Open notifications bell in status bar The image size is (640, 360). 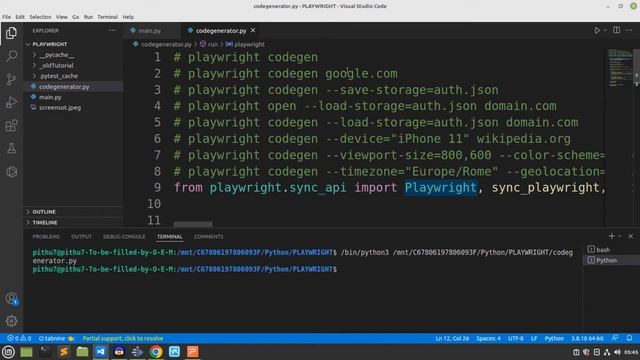pos(629,338)
